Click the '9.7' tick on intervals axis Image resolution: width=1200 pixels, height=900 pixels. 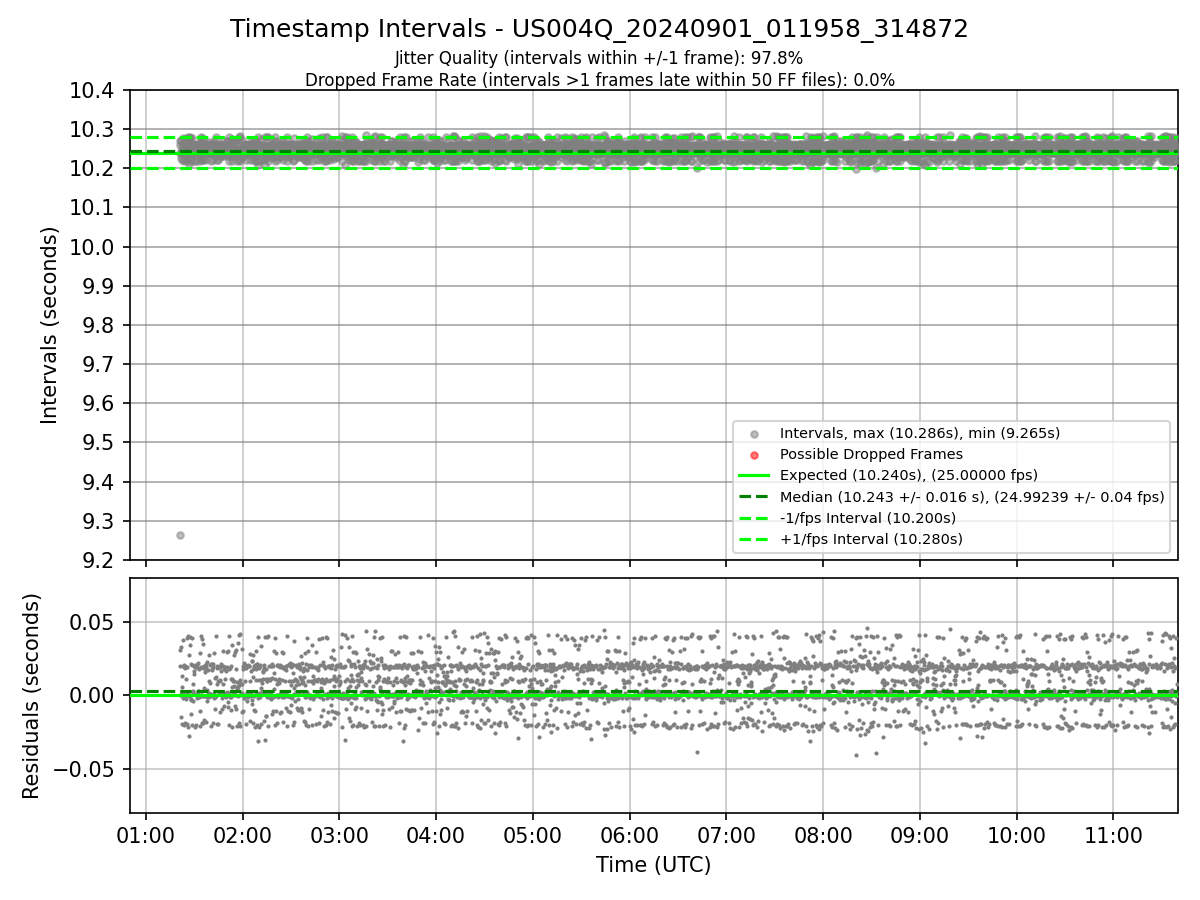(x=99, y=365)
